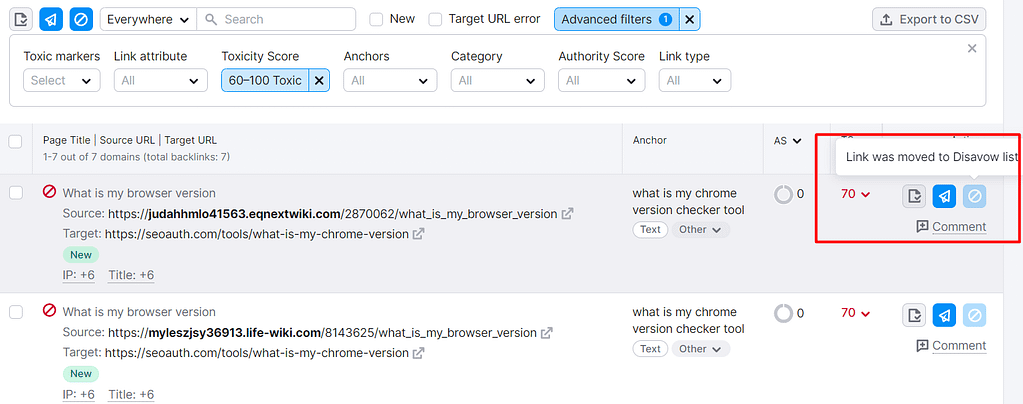The image size is (1023, 404).
Task: Open the Link type filter dropdown
Action: tap(695, 80)
